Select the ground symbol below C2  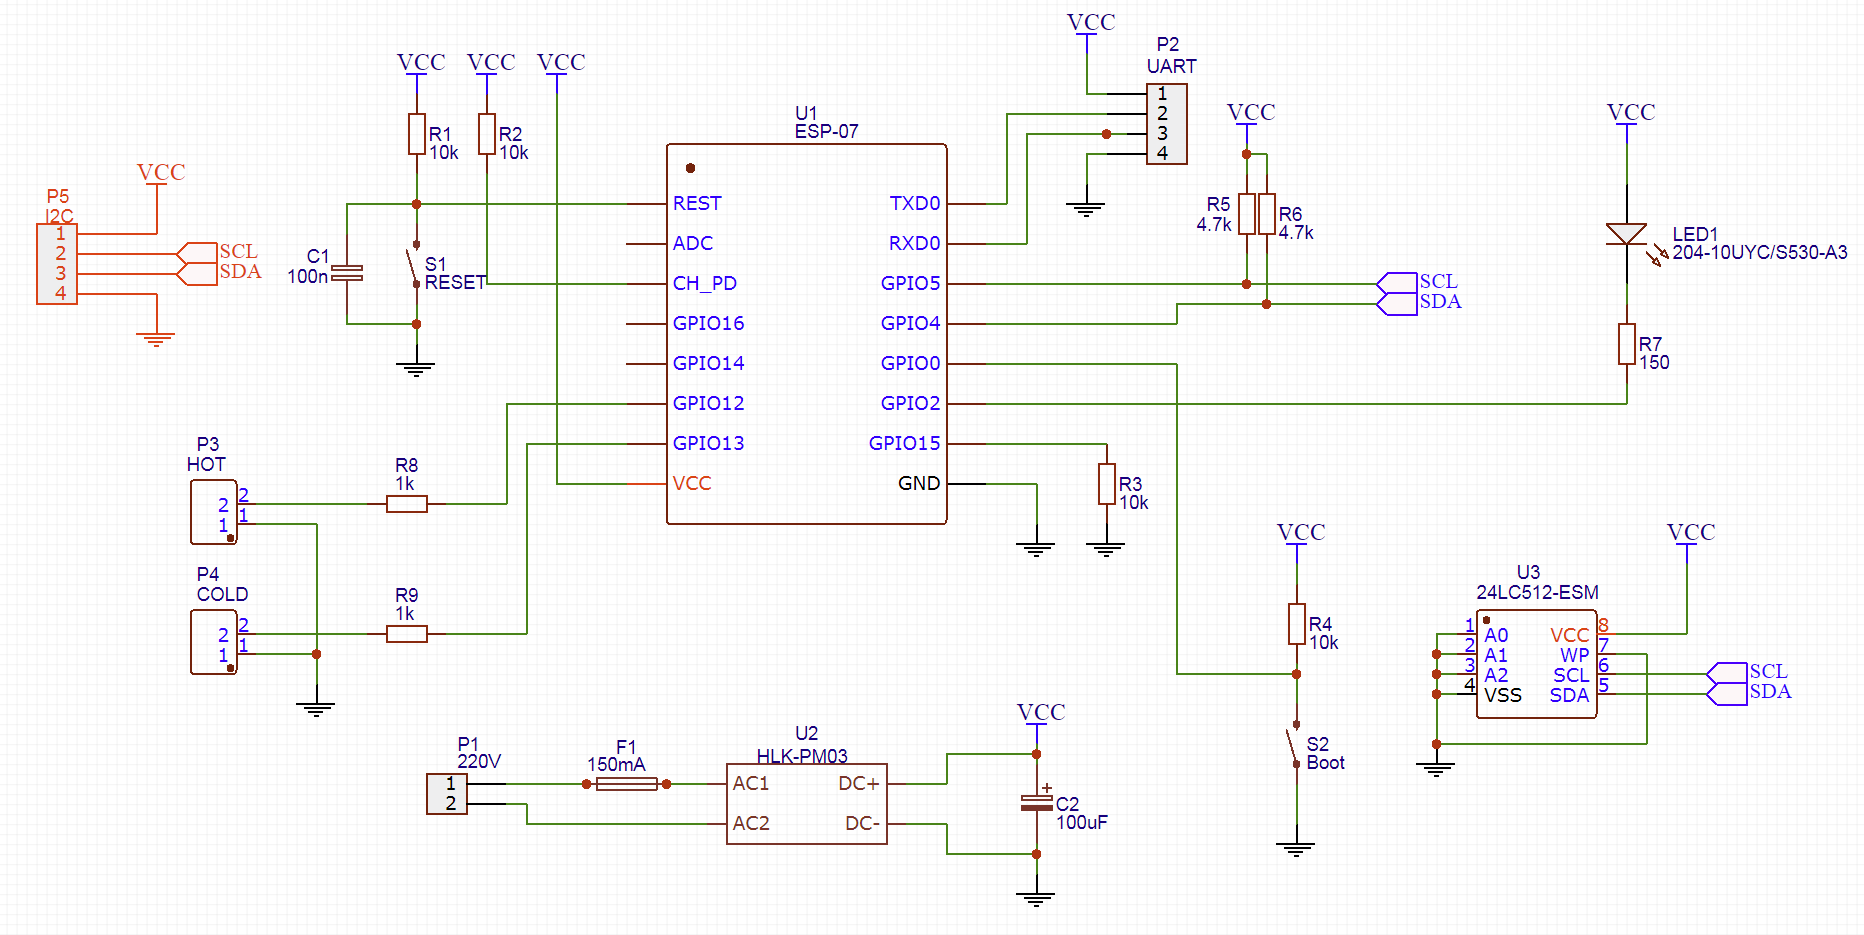[1036, 899]
